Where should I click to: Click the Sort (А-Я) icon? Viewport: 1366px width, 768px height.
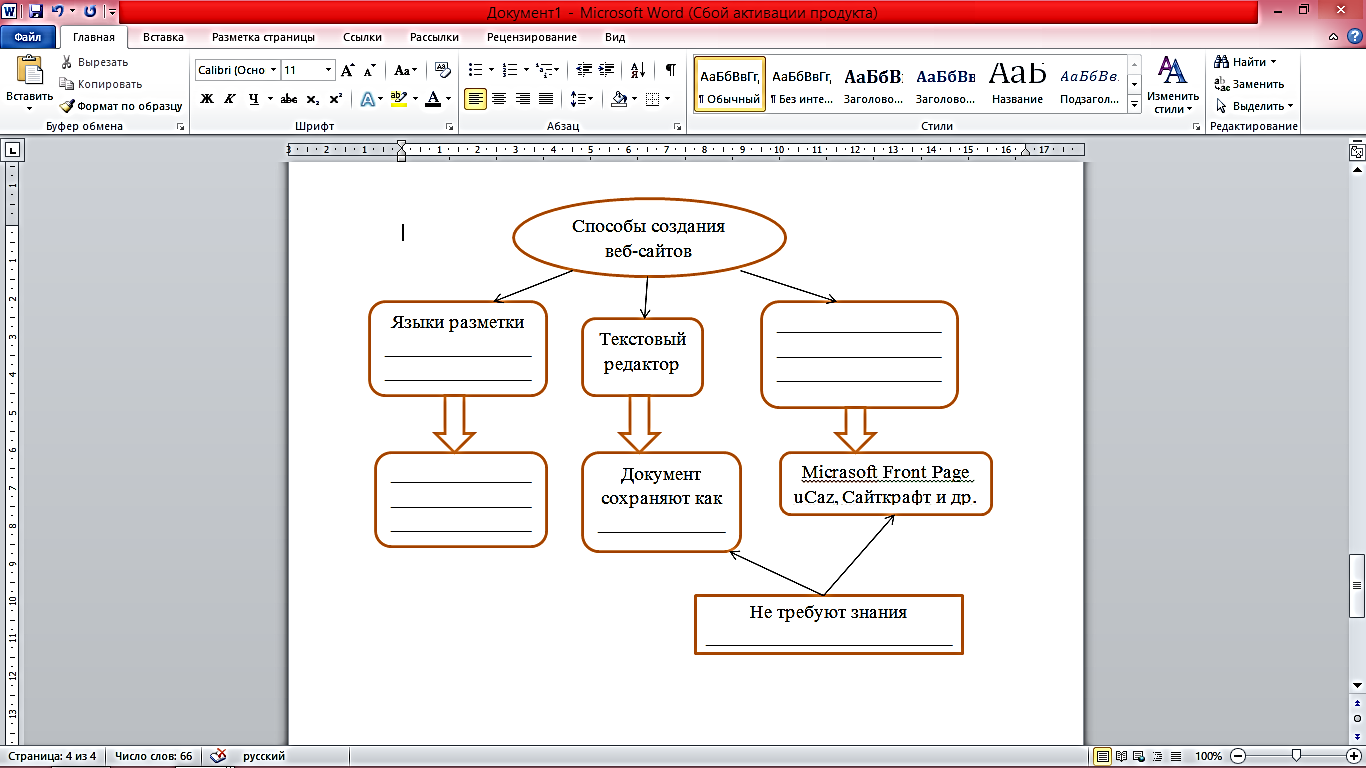coord(637,70)
